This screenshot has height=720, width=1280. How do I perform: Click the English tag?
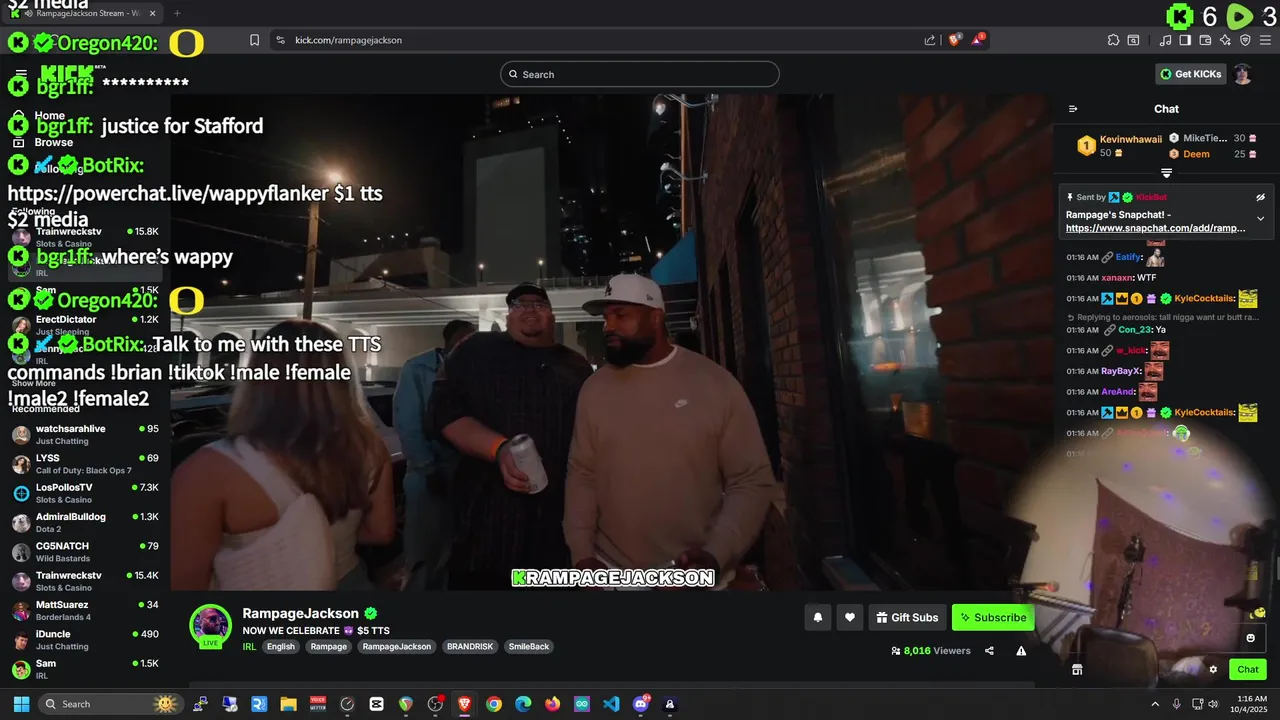[x=281, y=647]
